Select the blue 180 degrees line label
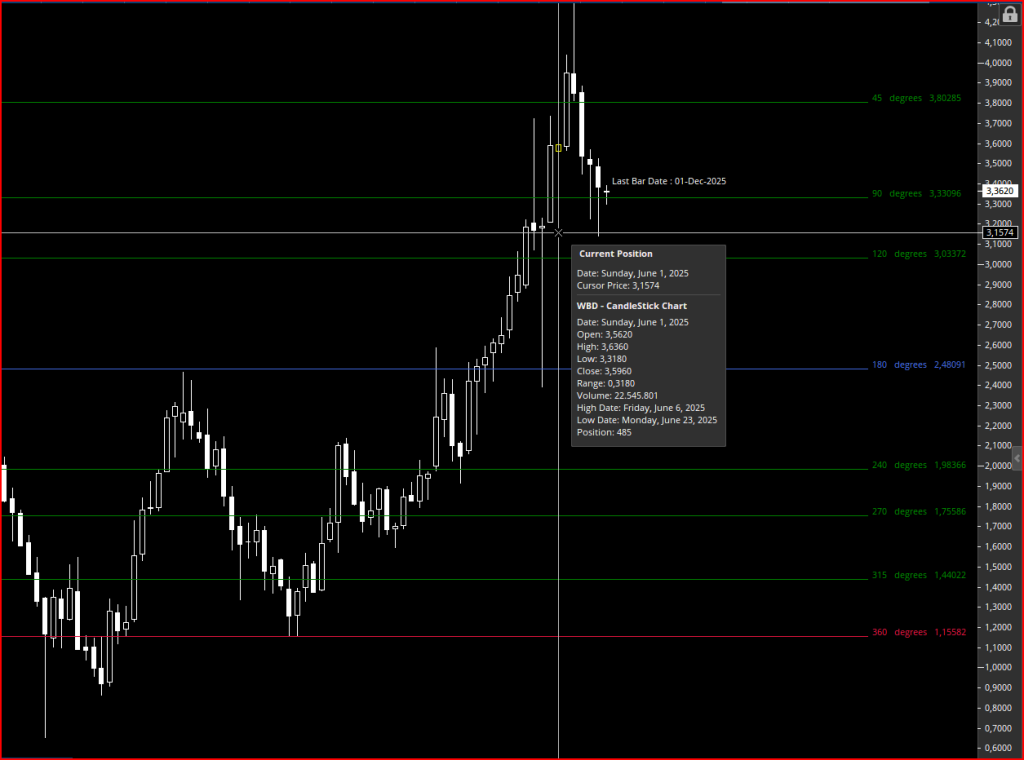1024x760 pixels. [x=918, y=364]
